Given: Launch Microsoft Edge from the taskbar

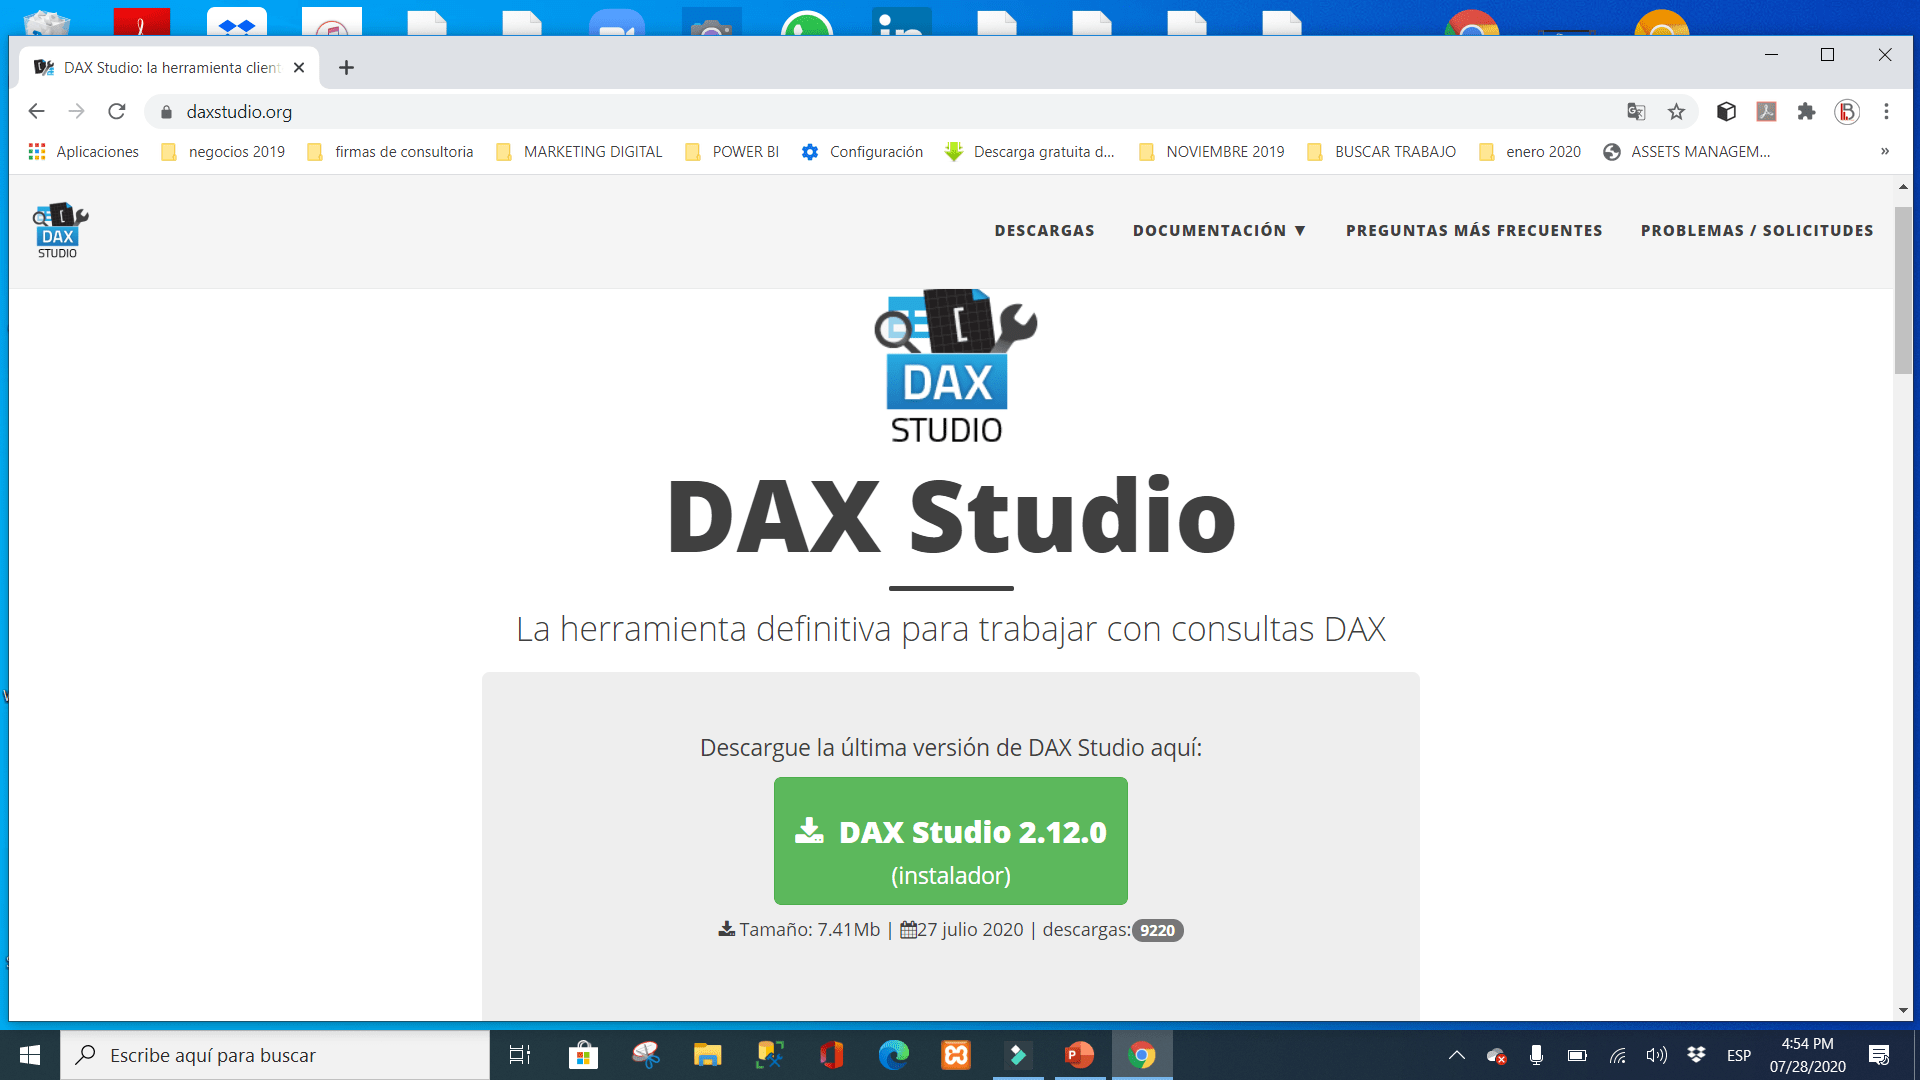Looking at the screenshot, I should coord(893,1055).
